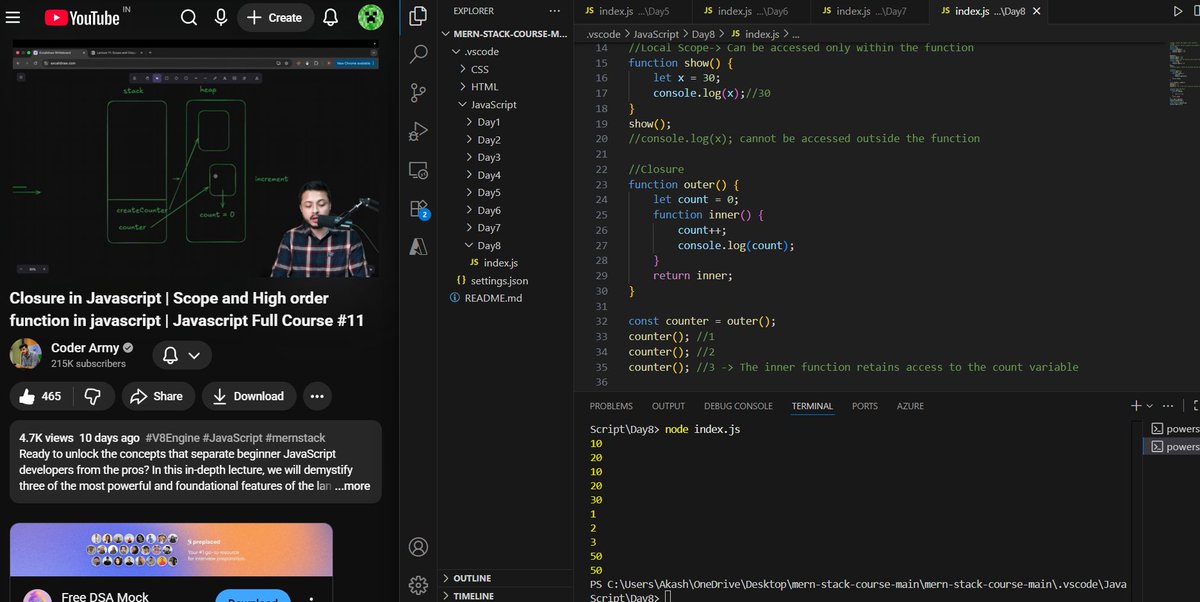The image size is (1200, 602).
Task: Dislike the video
Action: click(92, 396)
